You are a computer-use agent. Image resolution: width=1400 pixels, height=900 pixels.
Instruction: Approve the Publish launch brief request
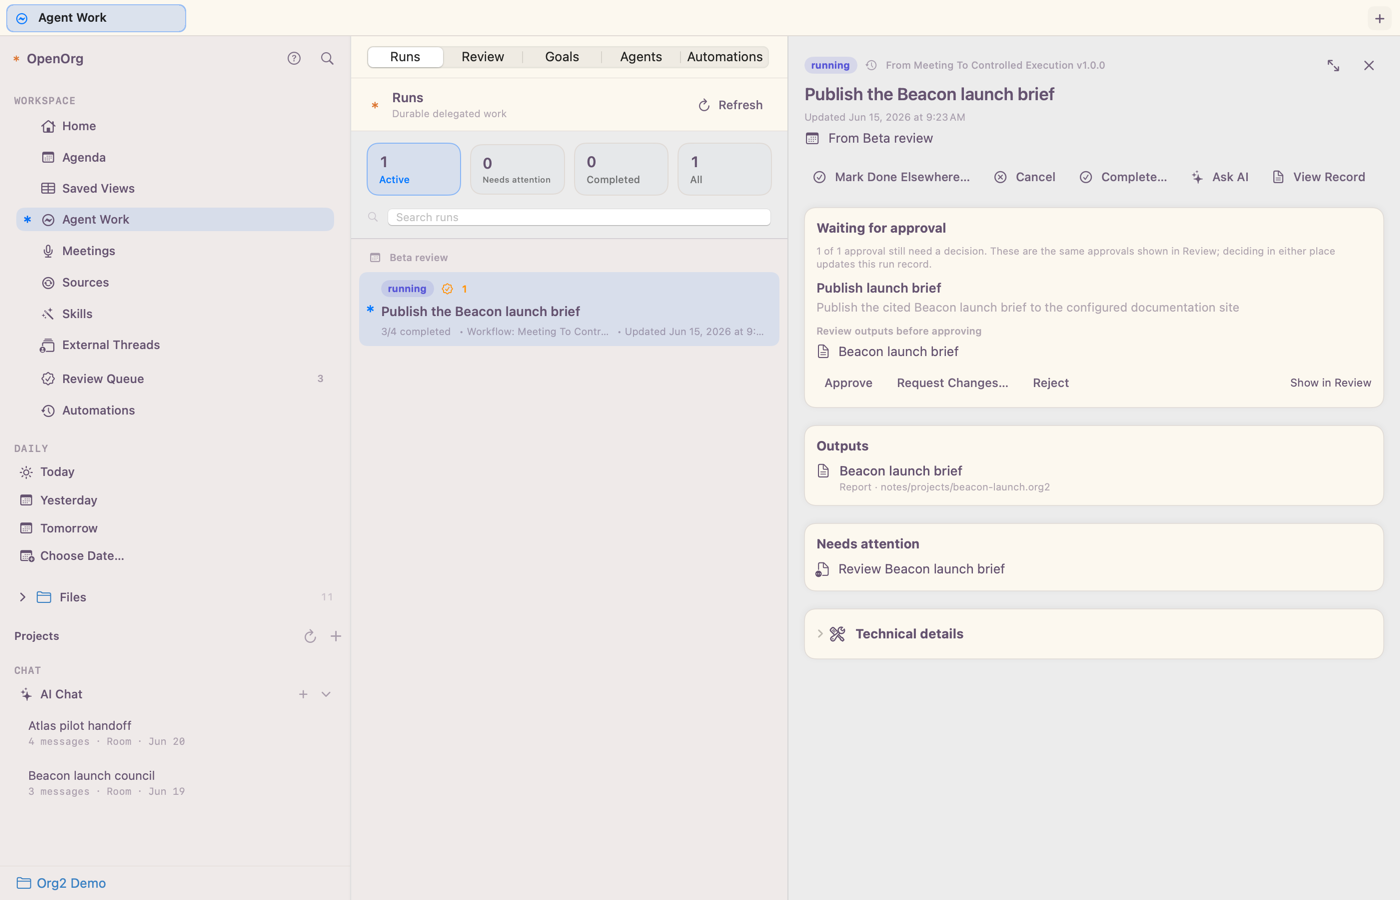click(x=849, y=383)
